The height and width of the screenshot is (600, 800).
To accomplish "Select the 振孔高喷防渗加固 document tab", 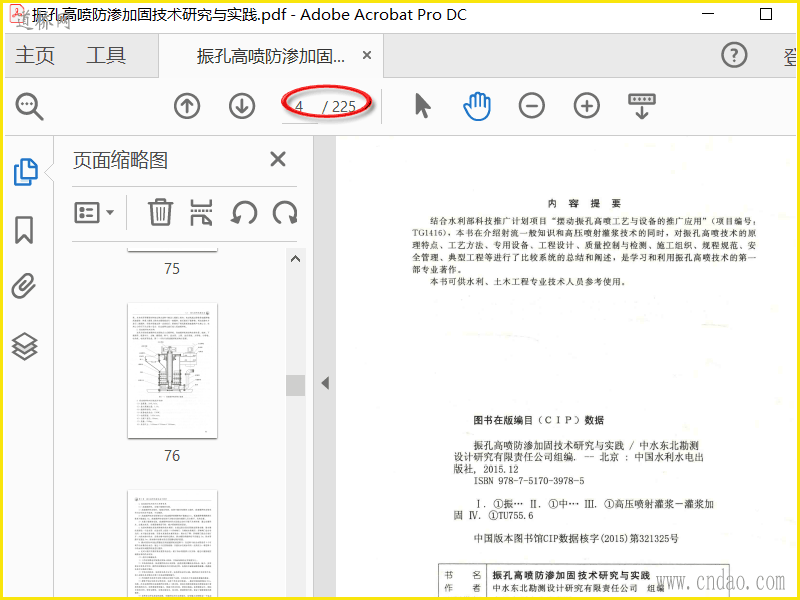I will [x=271, y=56].
